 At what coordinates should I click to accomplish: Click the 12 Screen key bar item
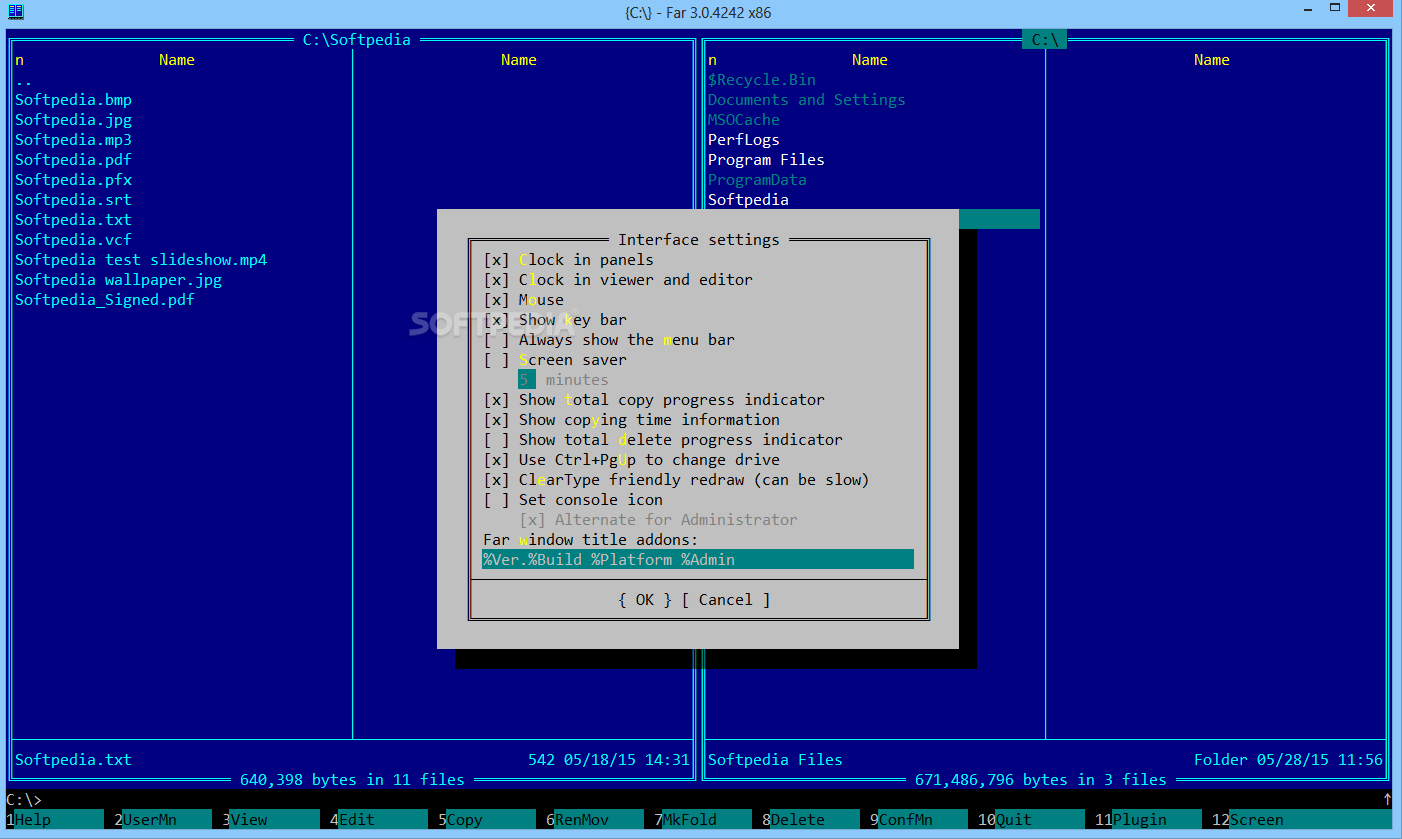[1301, 820]
